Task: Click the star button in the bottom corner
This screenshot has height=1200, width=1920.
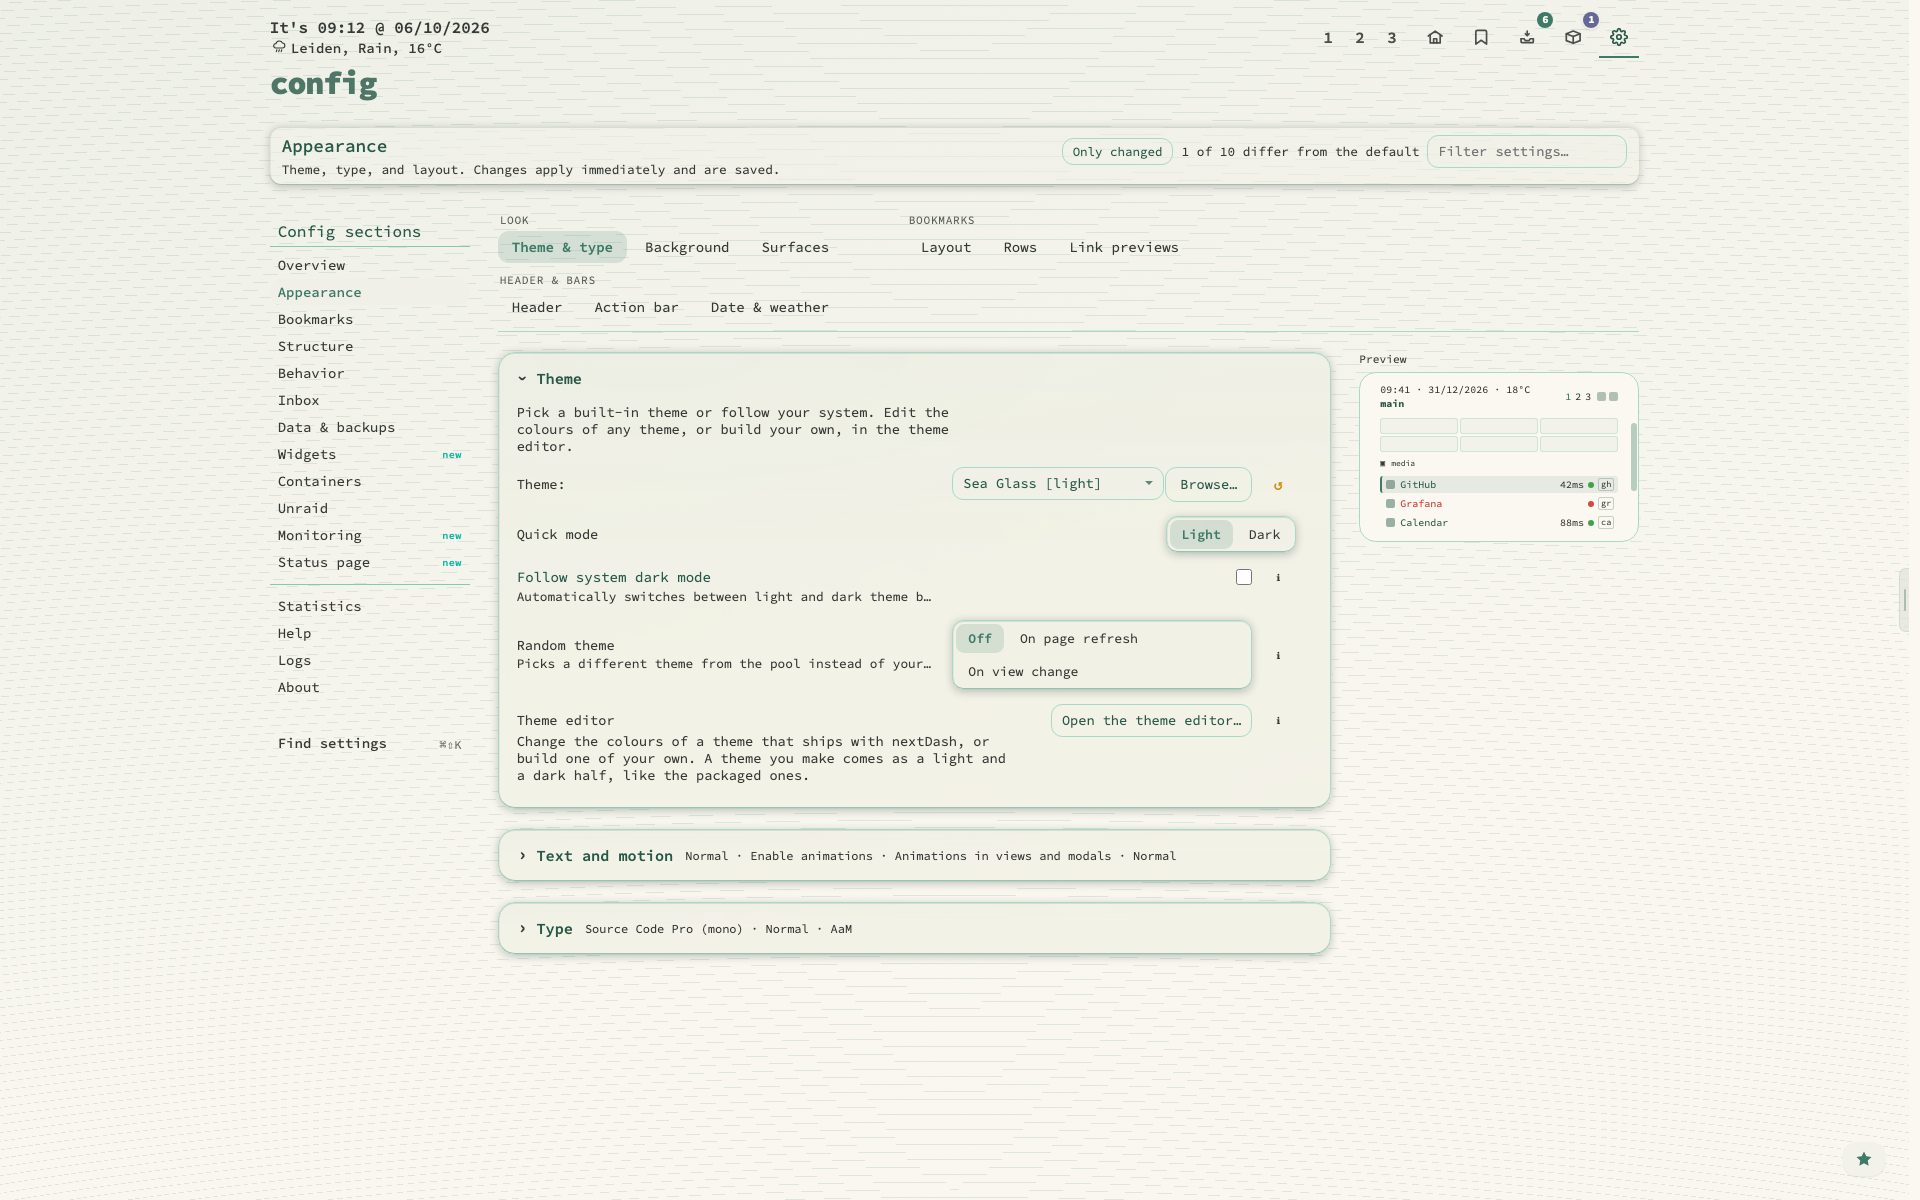Action: point(1864,1159)
